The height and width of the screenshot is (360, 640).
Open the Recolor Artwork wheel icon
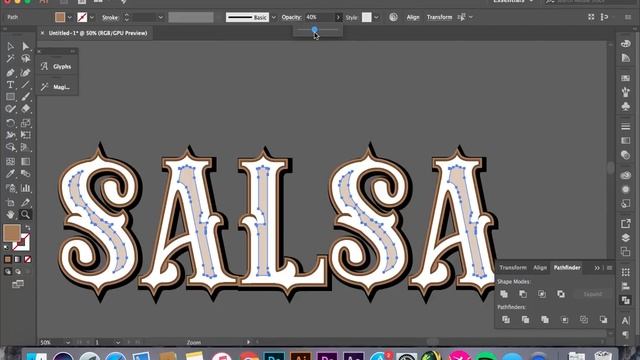[x=393, y=17]
